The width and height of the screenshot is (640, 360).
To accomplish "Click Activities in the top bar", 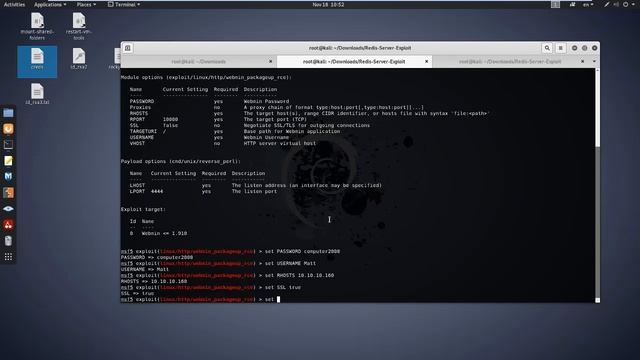I will (14, 4).
